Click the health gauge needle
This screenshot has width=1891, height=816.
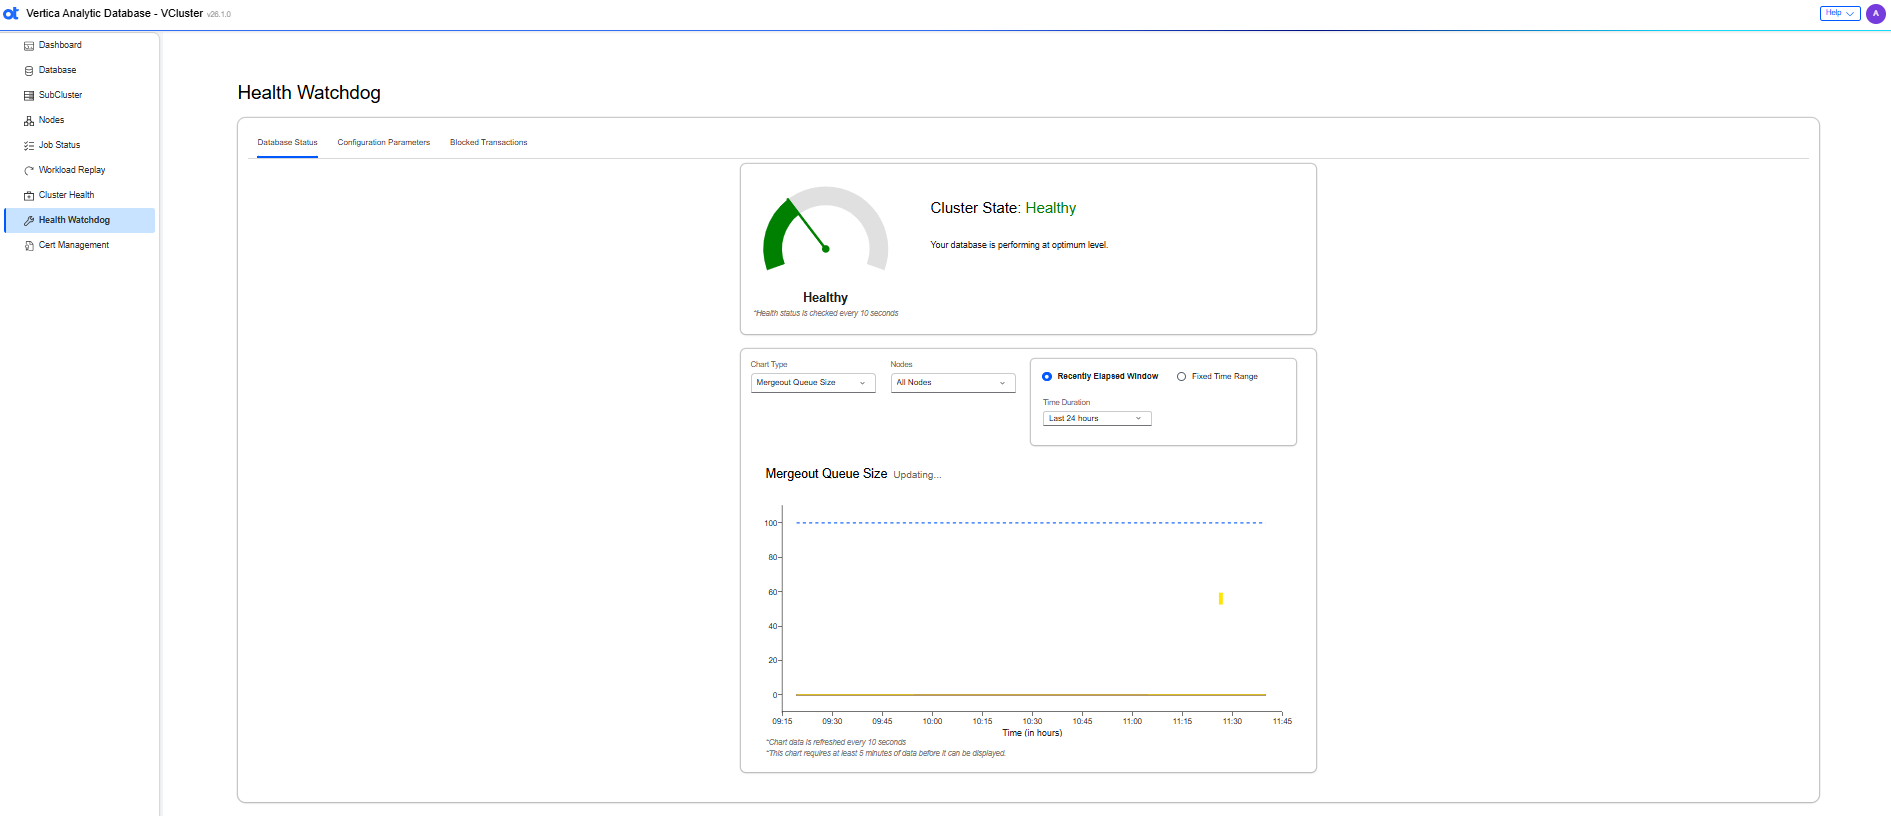click(808, 225)
